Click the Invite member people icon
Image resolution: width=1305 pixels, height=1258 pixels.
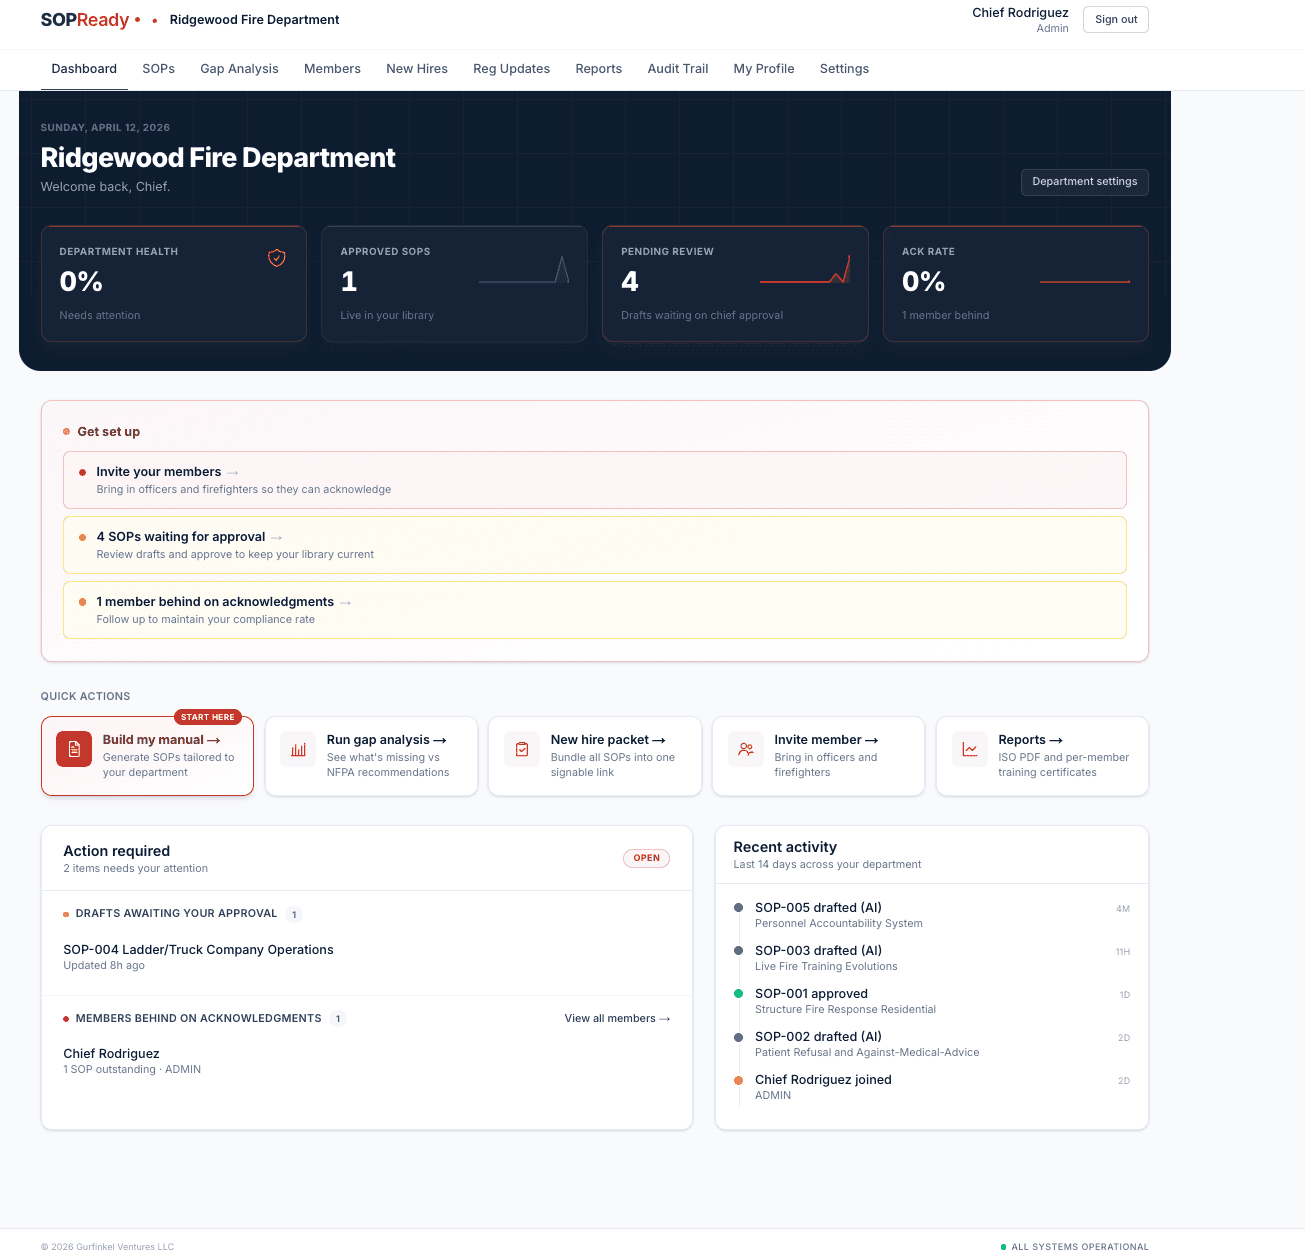(746, 748)
